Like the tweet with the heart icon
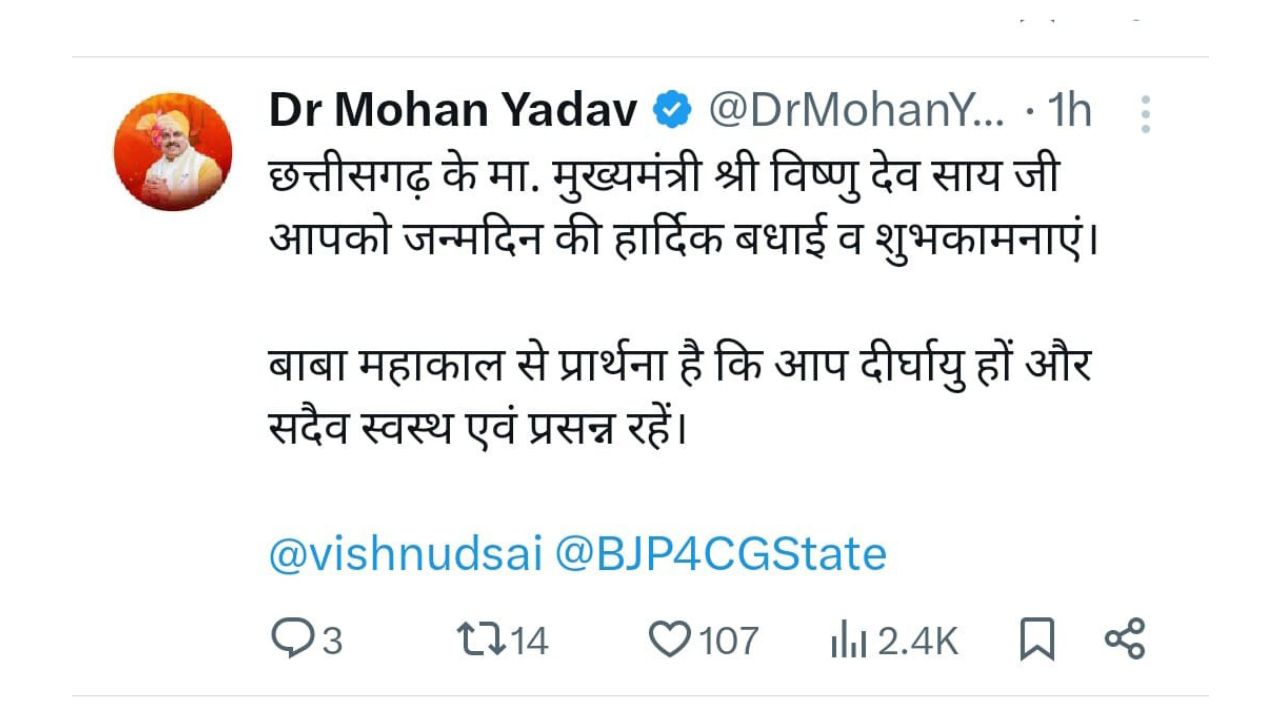Viewport: 1280px width, 720px height. [x=670, y=639]
